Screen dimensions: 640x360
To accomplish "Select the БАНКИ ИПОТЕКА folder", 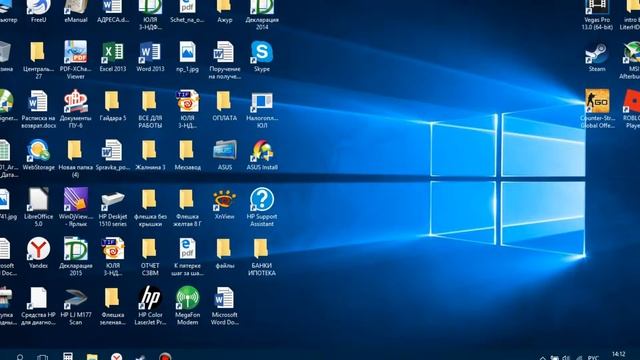I will tap(262, 256).
